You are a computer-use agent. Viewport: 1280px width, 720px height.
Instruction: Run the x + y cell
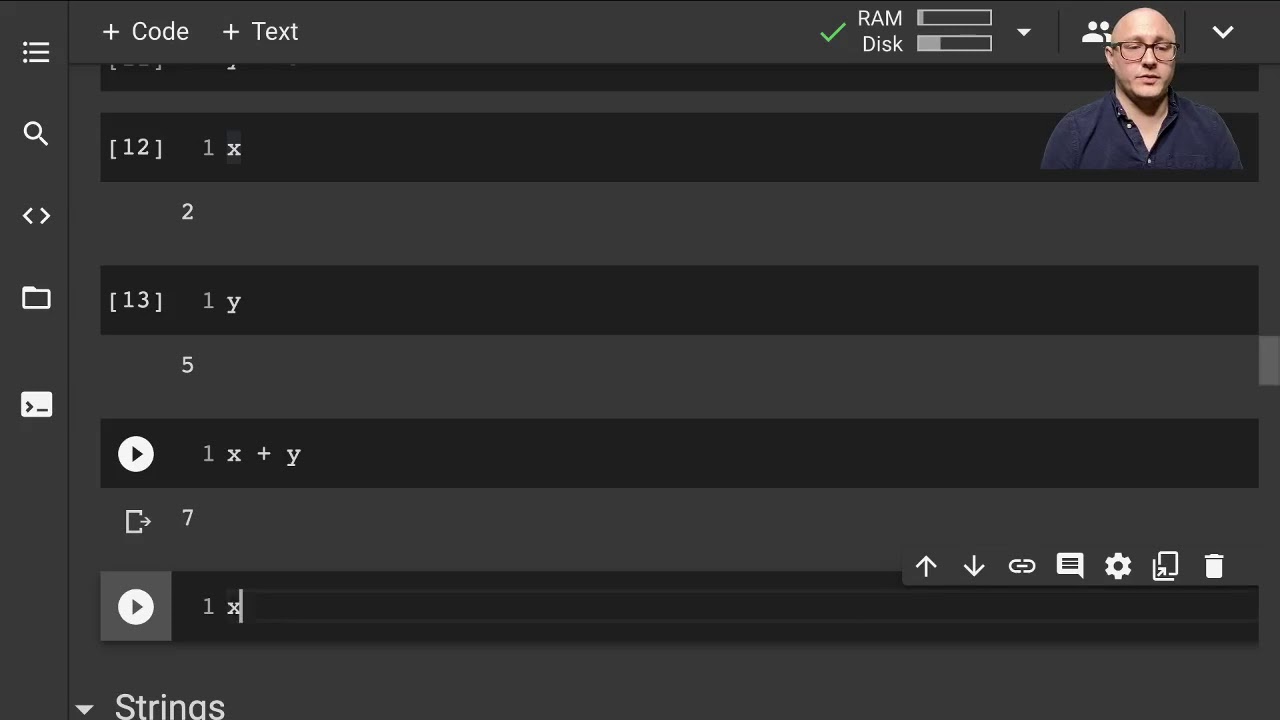(x=136, y=455)
